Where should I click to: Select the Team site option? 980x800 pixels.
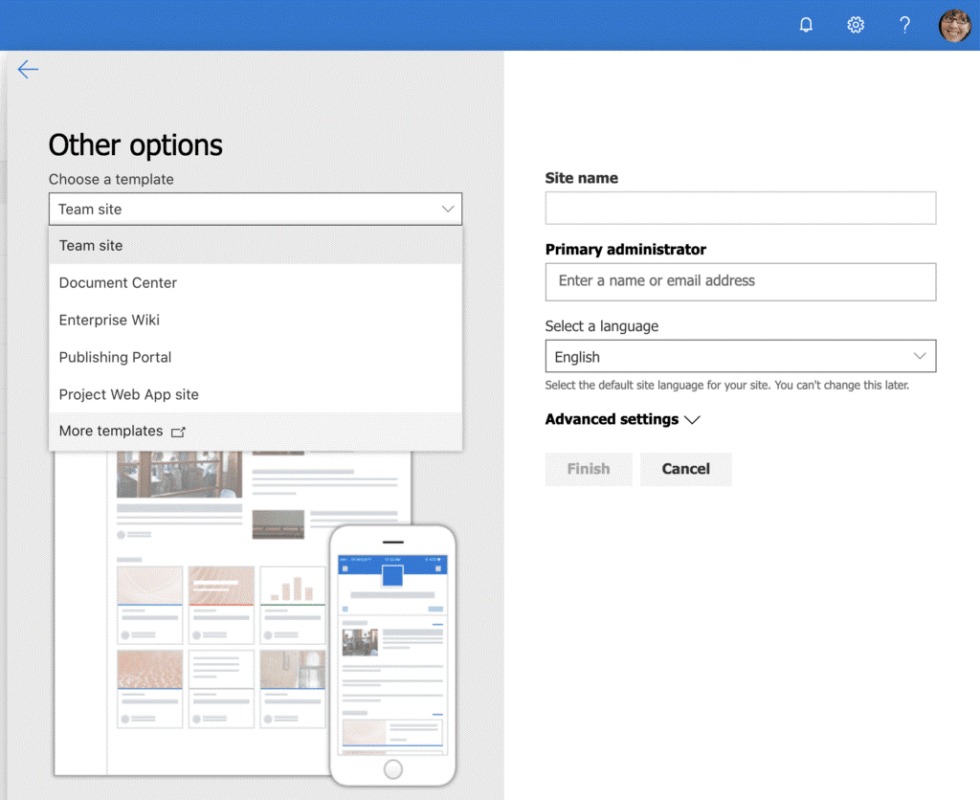tap(91, 245)
